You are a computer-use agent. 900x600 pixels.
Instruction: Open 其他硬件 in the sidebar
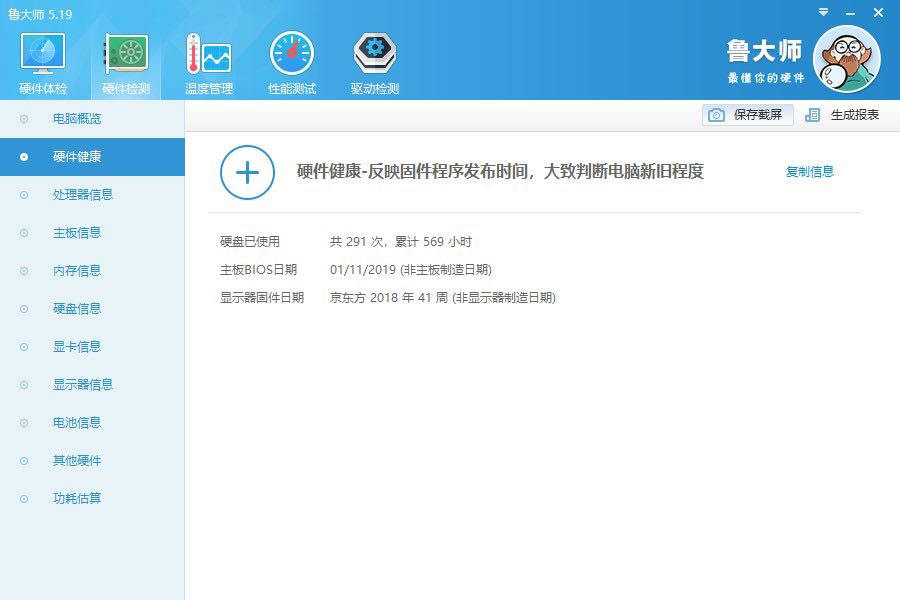(x=92, y=460)
